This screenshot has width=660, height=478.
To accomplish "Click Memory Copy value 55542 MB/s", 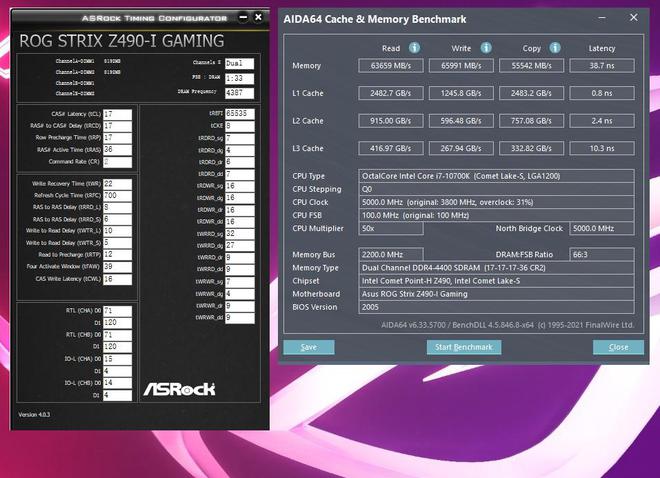I will 531,66.
